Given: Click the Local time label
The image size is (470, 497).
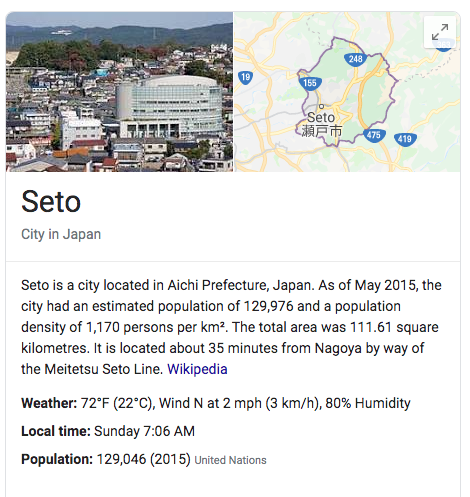Looking at the screenshot, I should 56,431.
